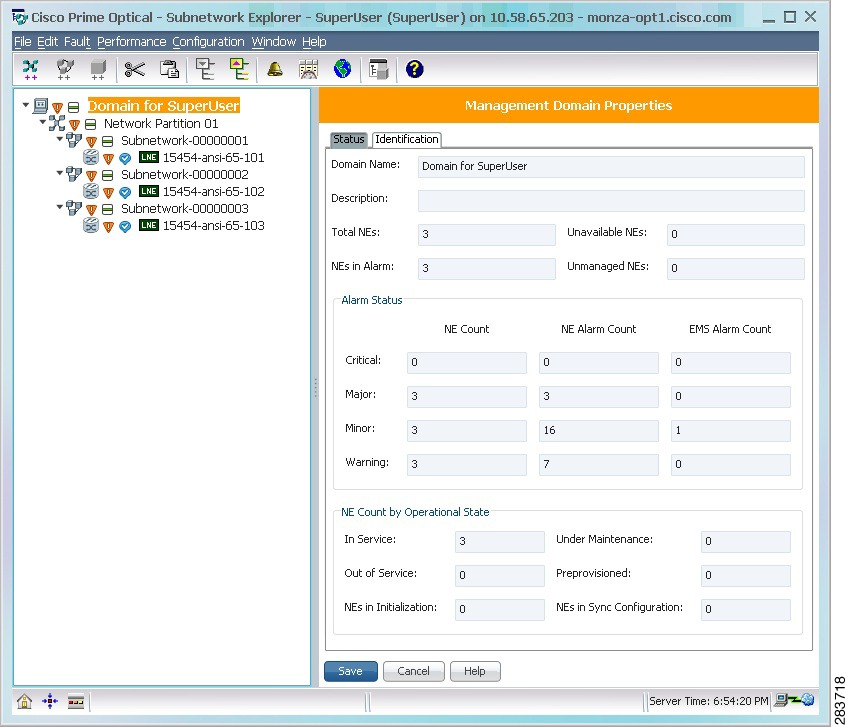Click the Major NE Count field
Screen dimensions: 848x727
point(467,396)
